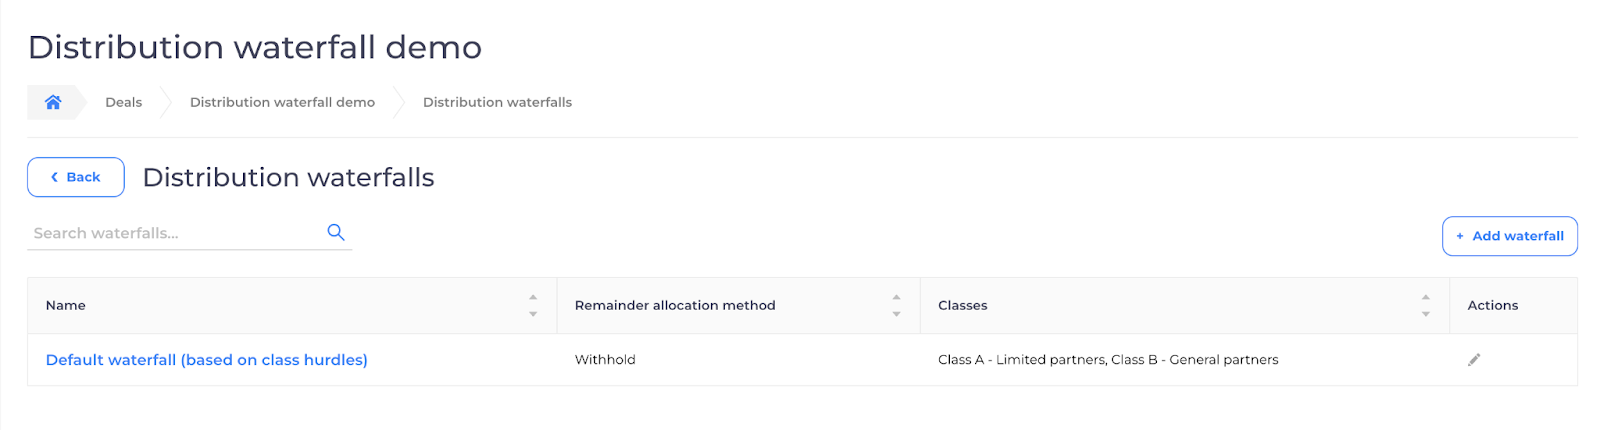Toggle the sort arrows for Remainder allocation method
Image resolution: width=1600 pixels, height=430 pixels.
click(x=896, y=306)
